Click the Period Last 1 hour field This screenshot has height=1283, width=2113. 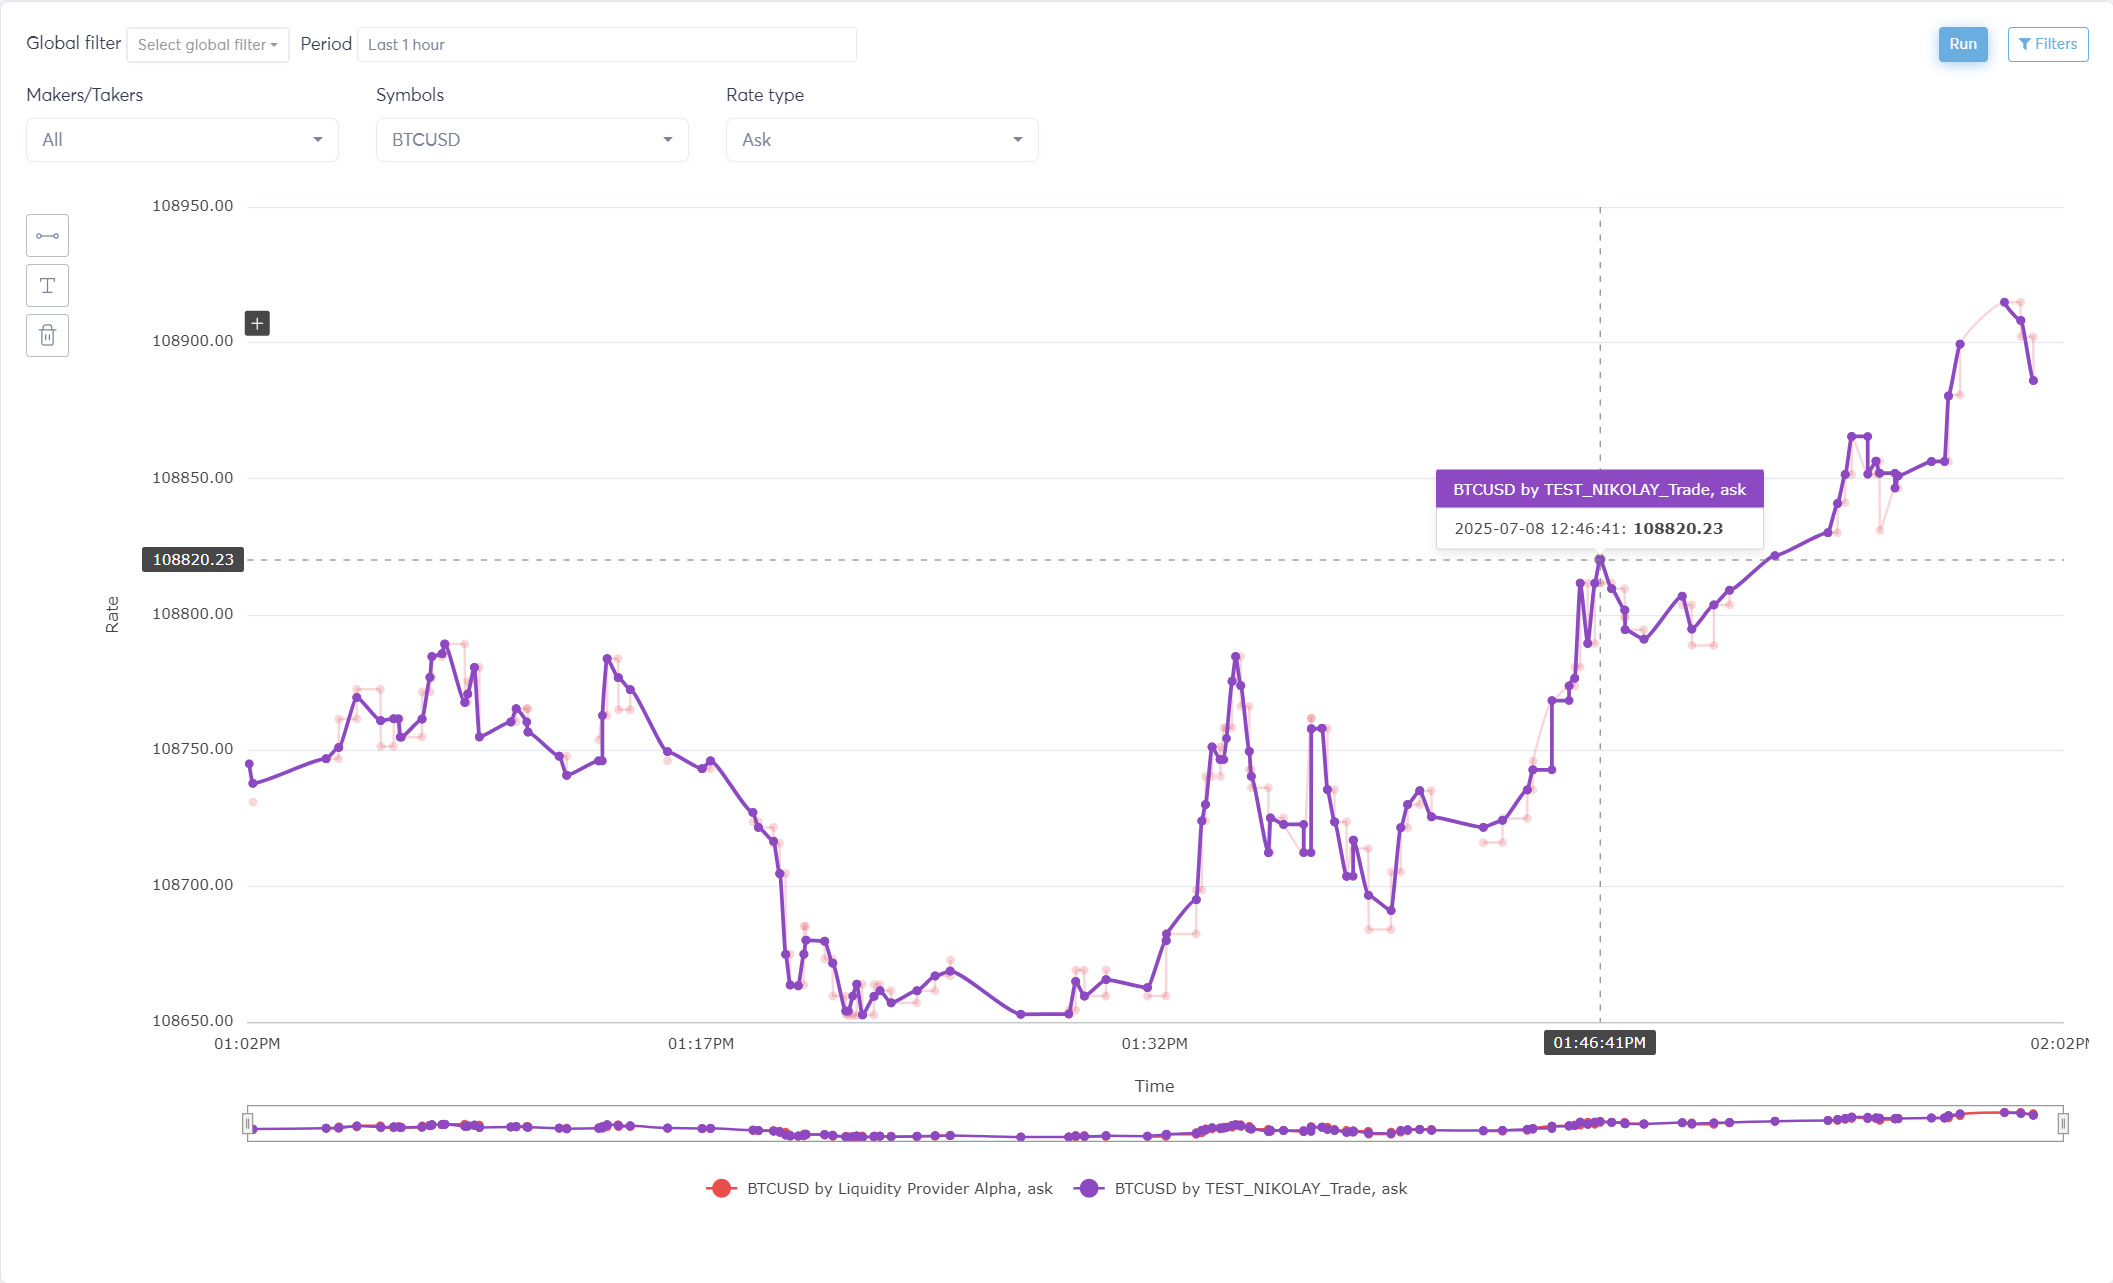[606, 45]
